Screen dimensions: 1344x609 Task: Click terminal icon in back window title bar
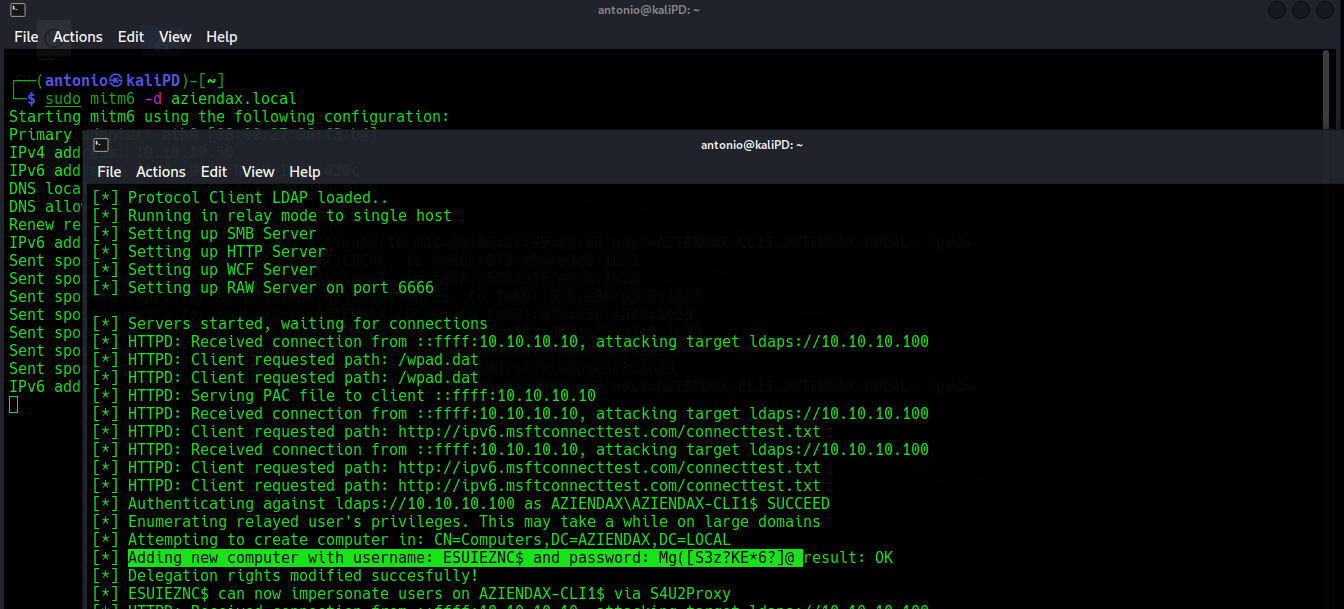pos(18,10)
